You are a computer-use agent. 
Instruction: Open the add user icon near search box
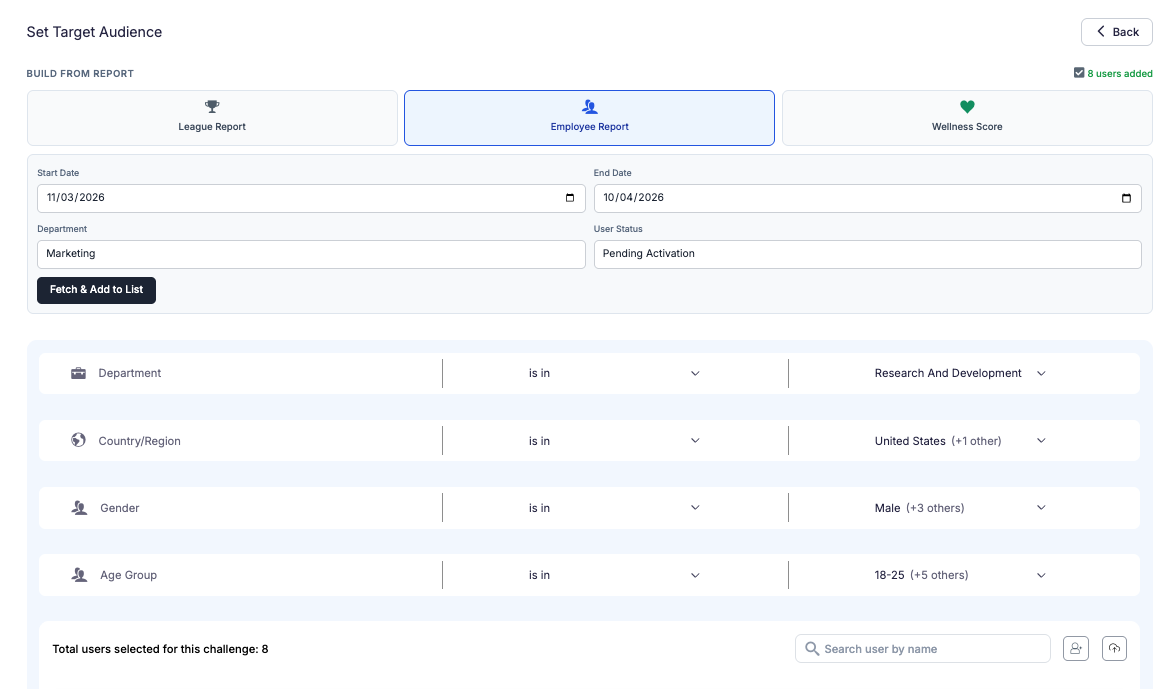pos(1075,648)
